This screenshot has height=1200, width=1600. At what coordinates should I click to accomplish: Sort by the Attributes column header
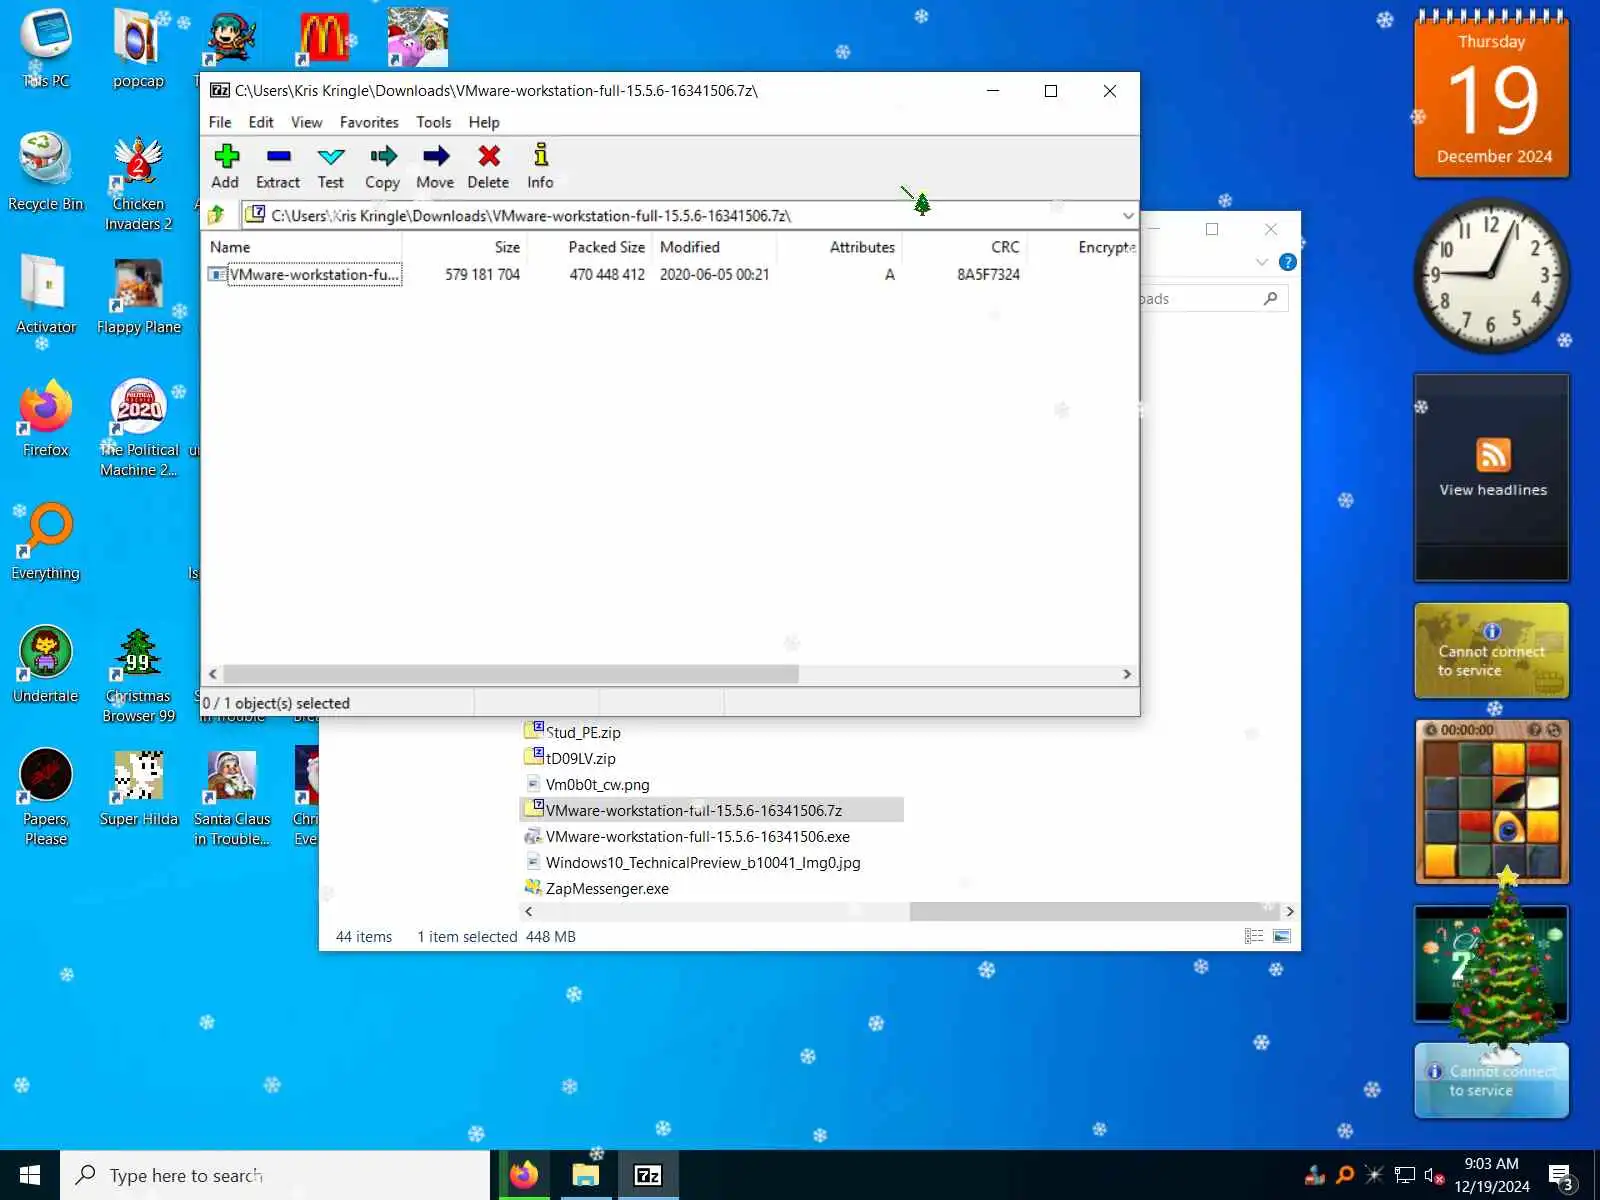(839, 247)
